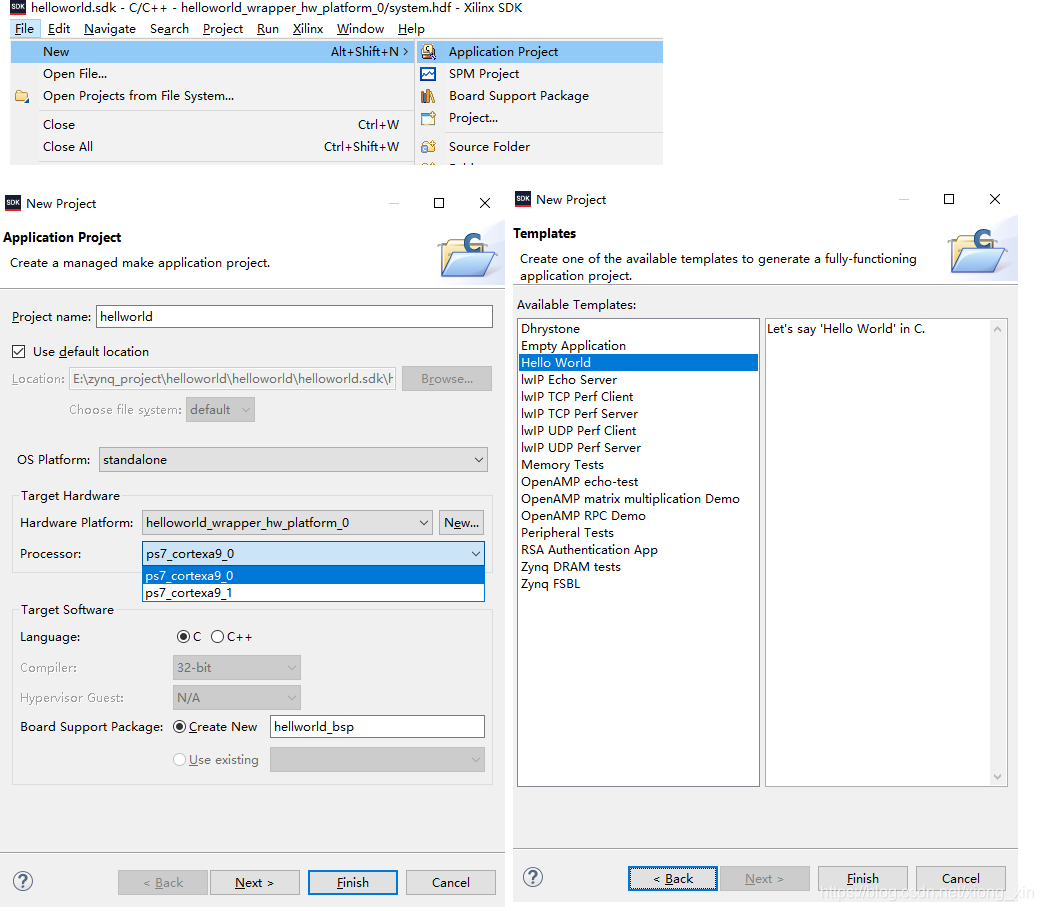Open the Choose file system default dropdown

coord(220,410)
